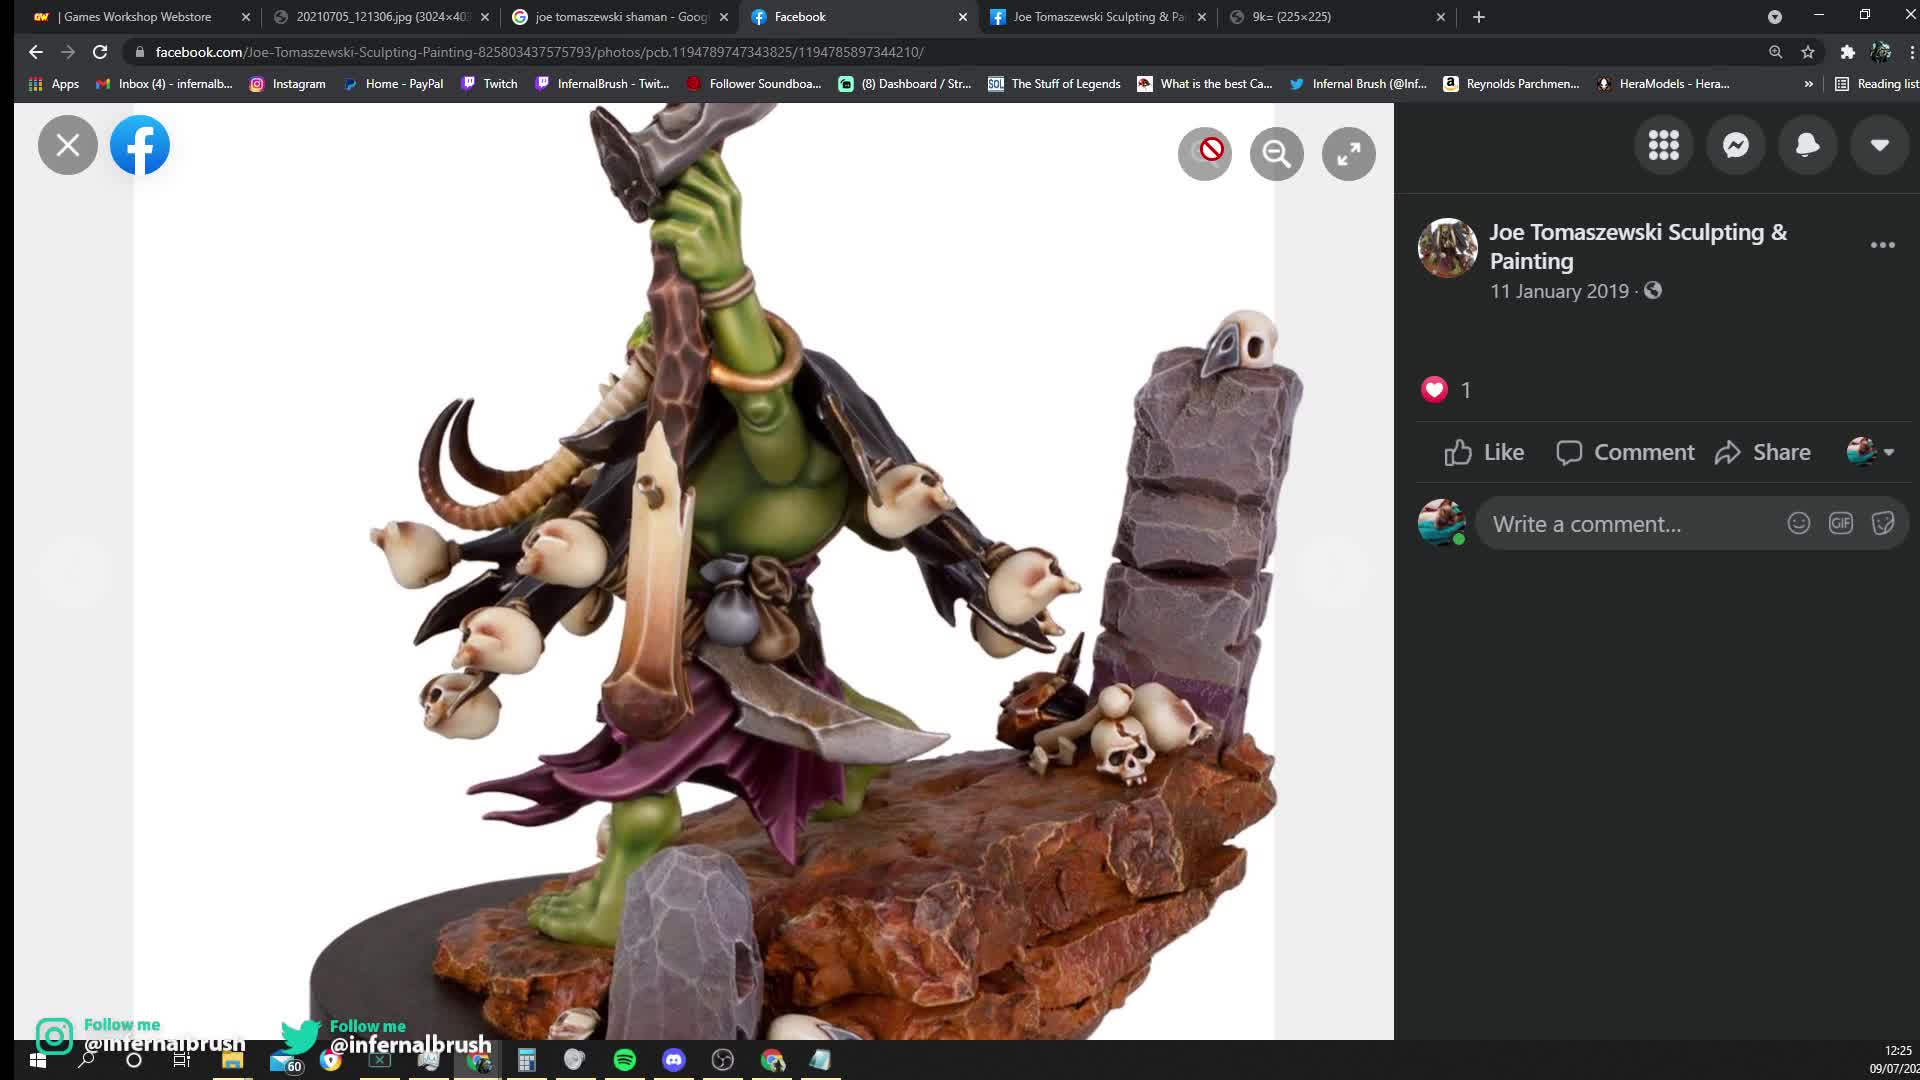Open Calculator from taskbar

(x=527, y=1060)
